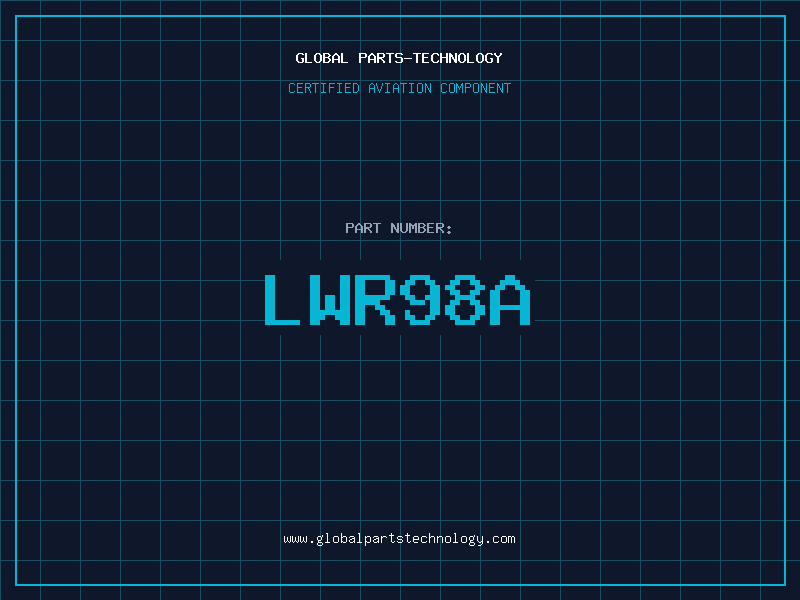
Task: Select the part number LWR98A
Action: tap(398, 300)
